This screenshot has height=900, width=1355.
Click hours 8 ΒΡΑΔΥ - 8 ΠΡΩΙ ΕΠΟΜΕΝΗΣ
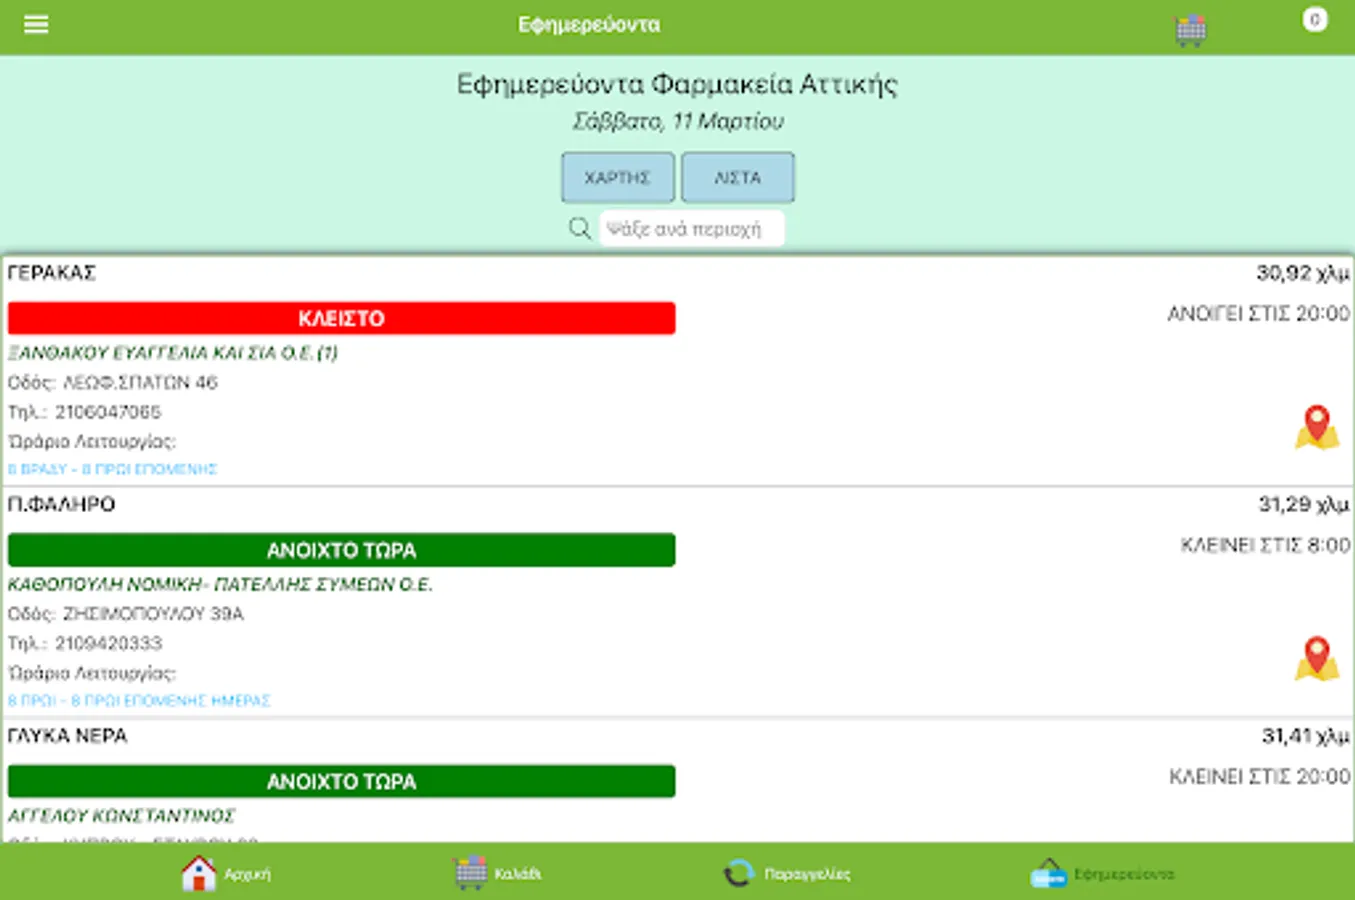click(112, 469)
